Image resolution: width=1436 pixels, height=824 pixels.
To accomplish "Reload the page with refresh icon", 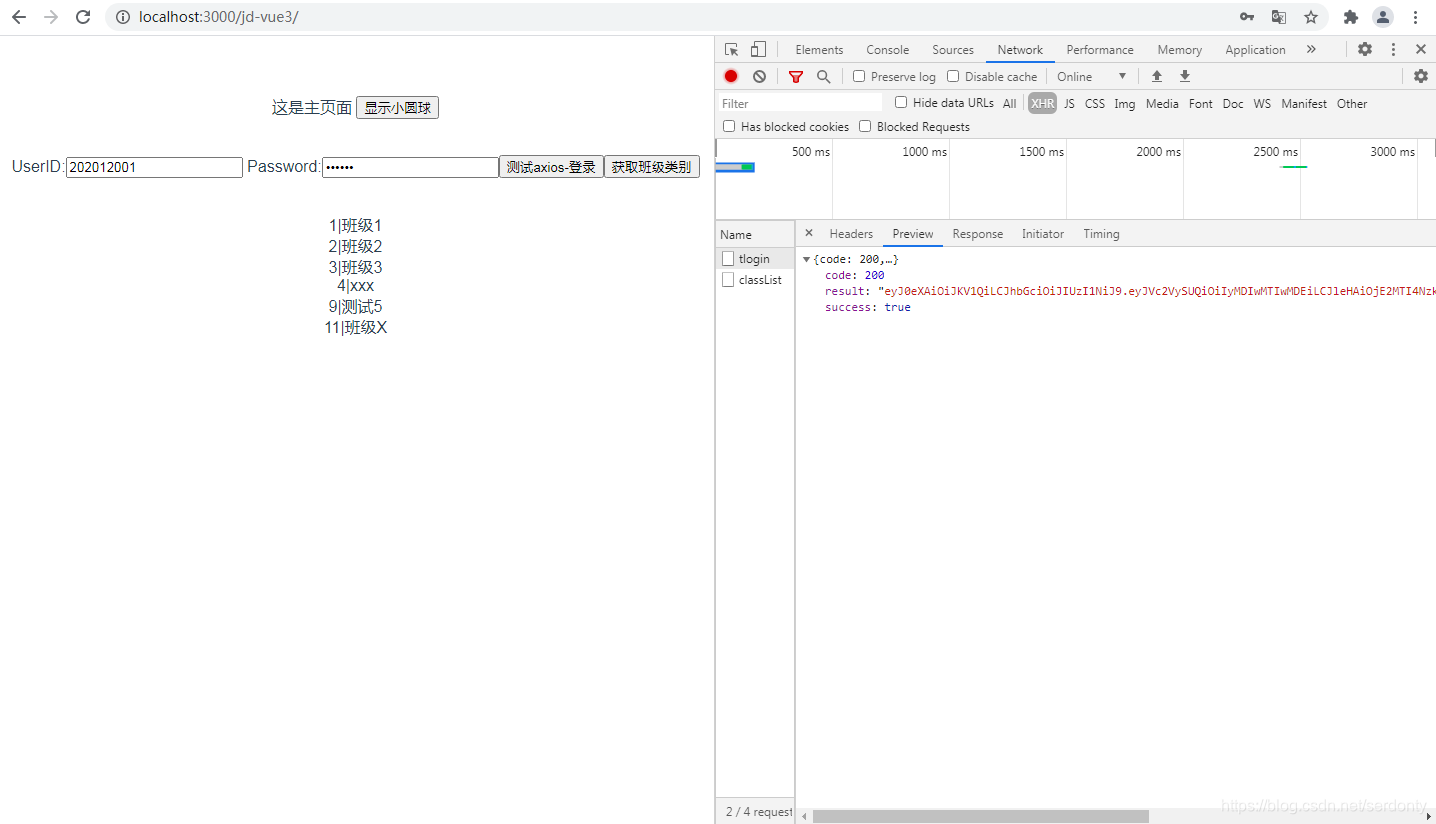I will click(84, 17).
